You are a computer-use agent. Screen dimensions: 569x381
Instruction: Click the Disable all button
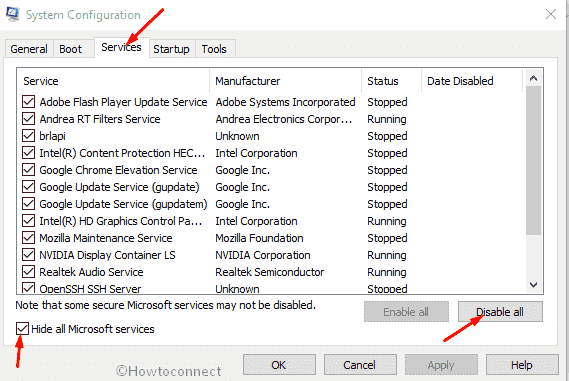pos(500,312)
